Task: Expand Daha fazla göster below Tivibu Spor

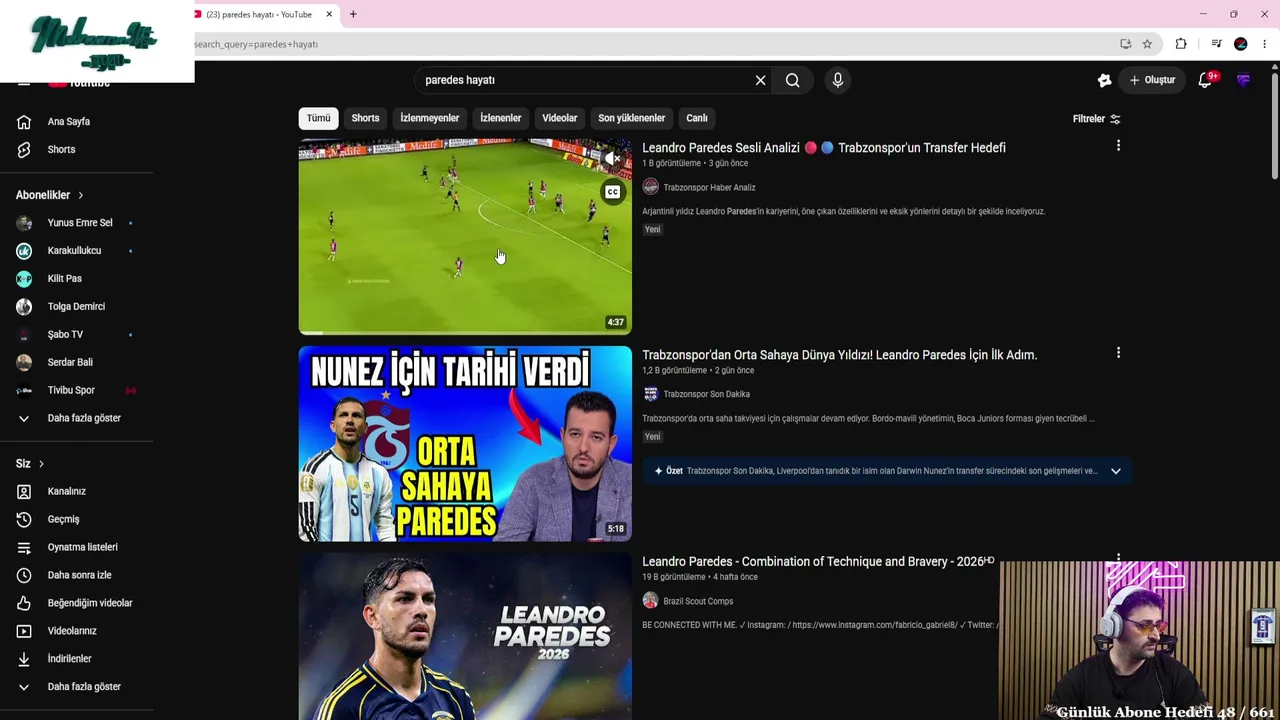Action: 84,418
